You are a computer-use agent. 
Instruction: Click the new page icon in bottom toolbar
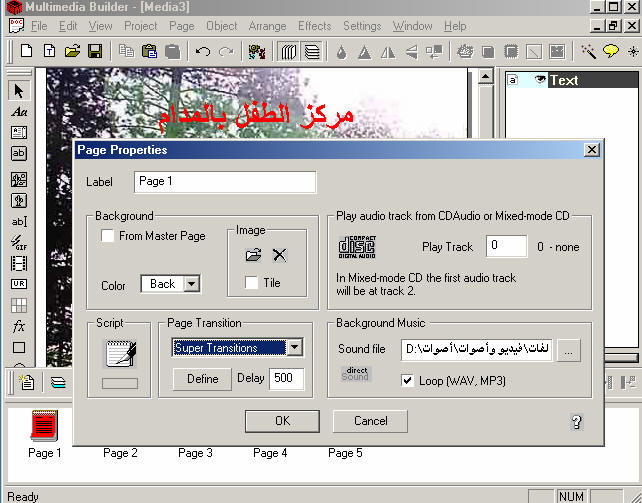[27, 382]
